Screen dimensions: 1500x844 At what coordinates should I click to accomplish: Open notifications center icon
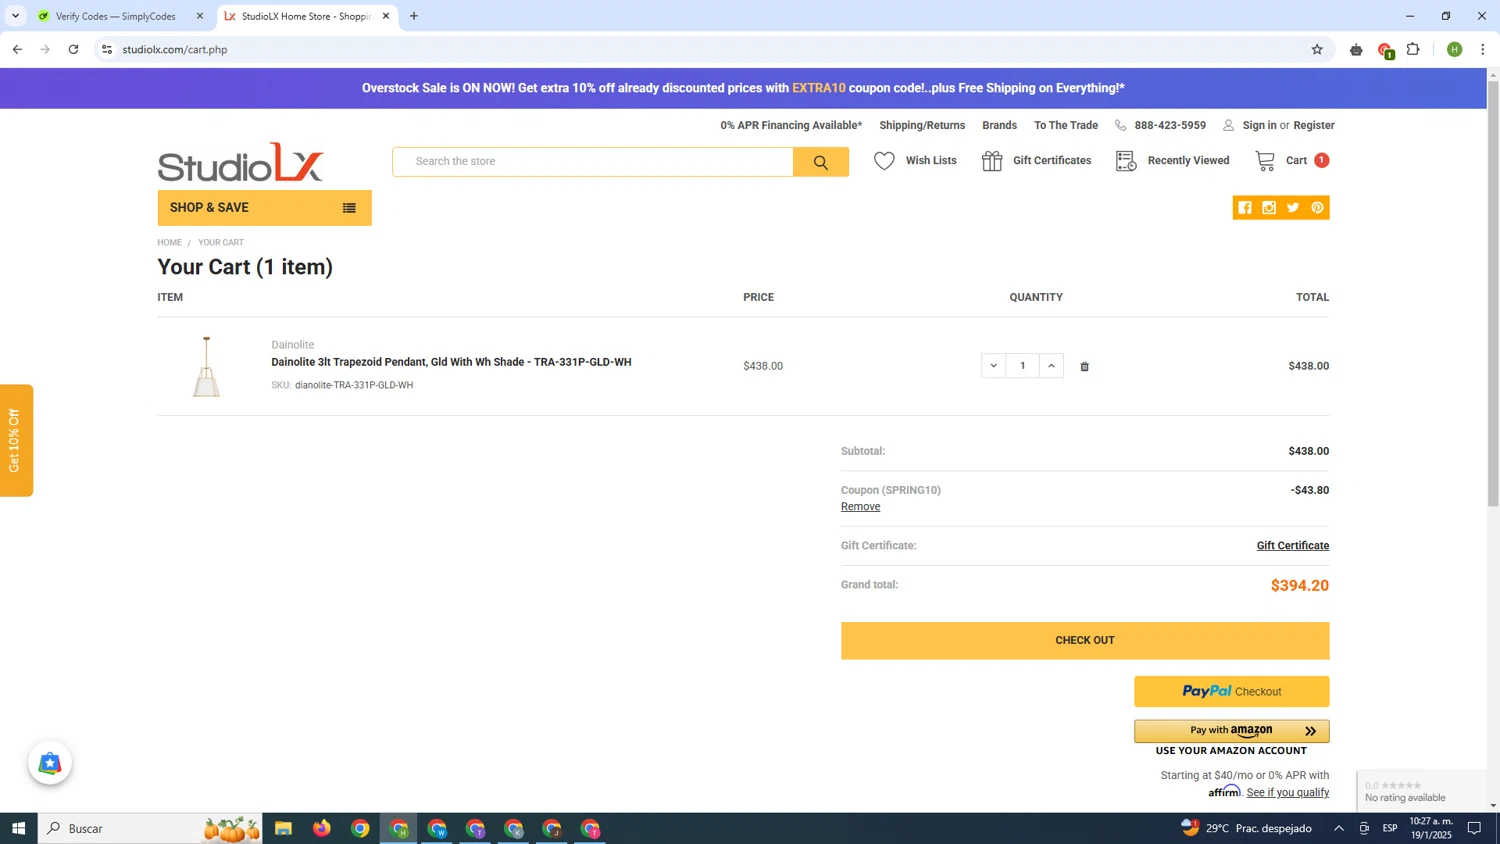[1474, 828]
